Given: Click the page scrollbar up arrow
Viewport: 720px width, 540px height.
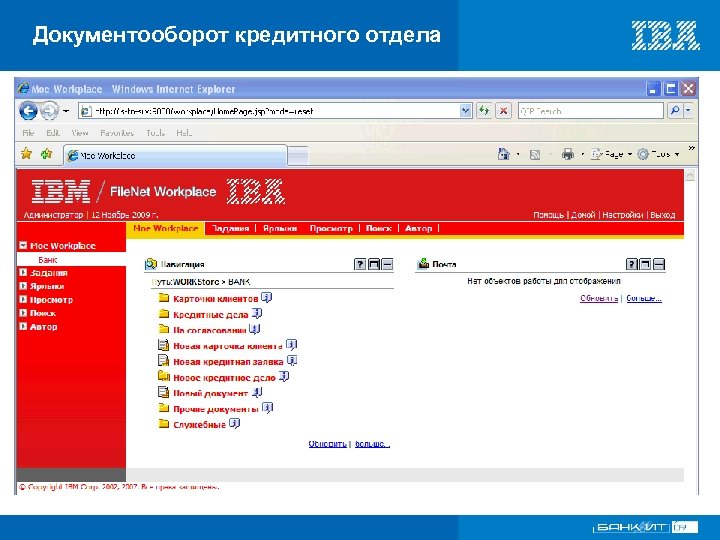Looking at the screenshot, I should [x=690, y=175].
